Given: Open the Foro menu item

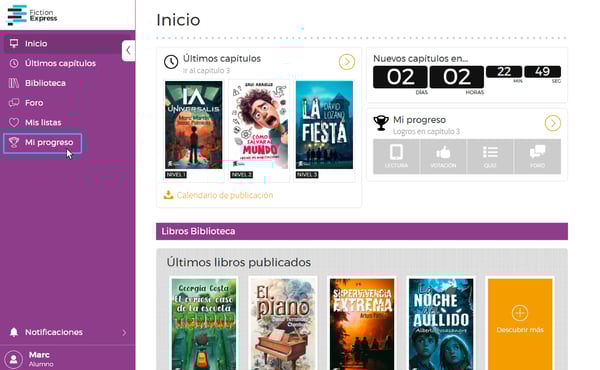Looking at the screenshot, I should point(34,103).
